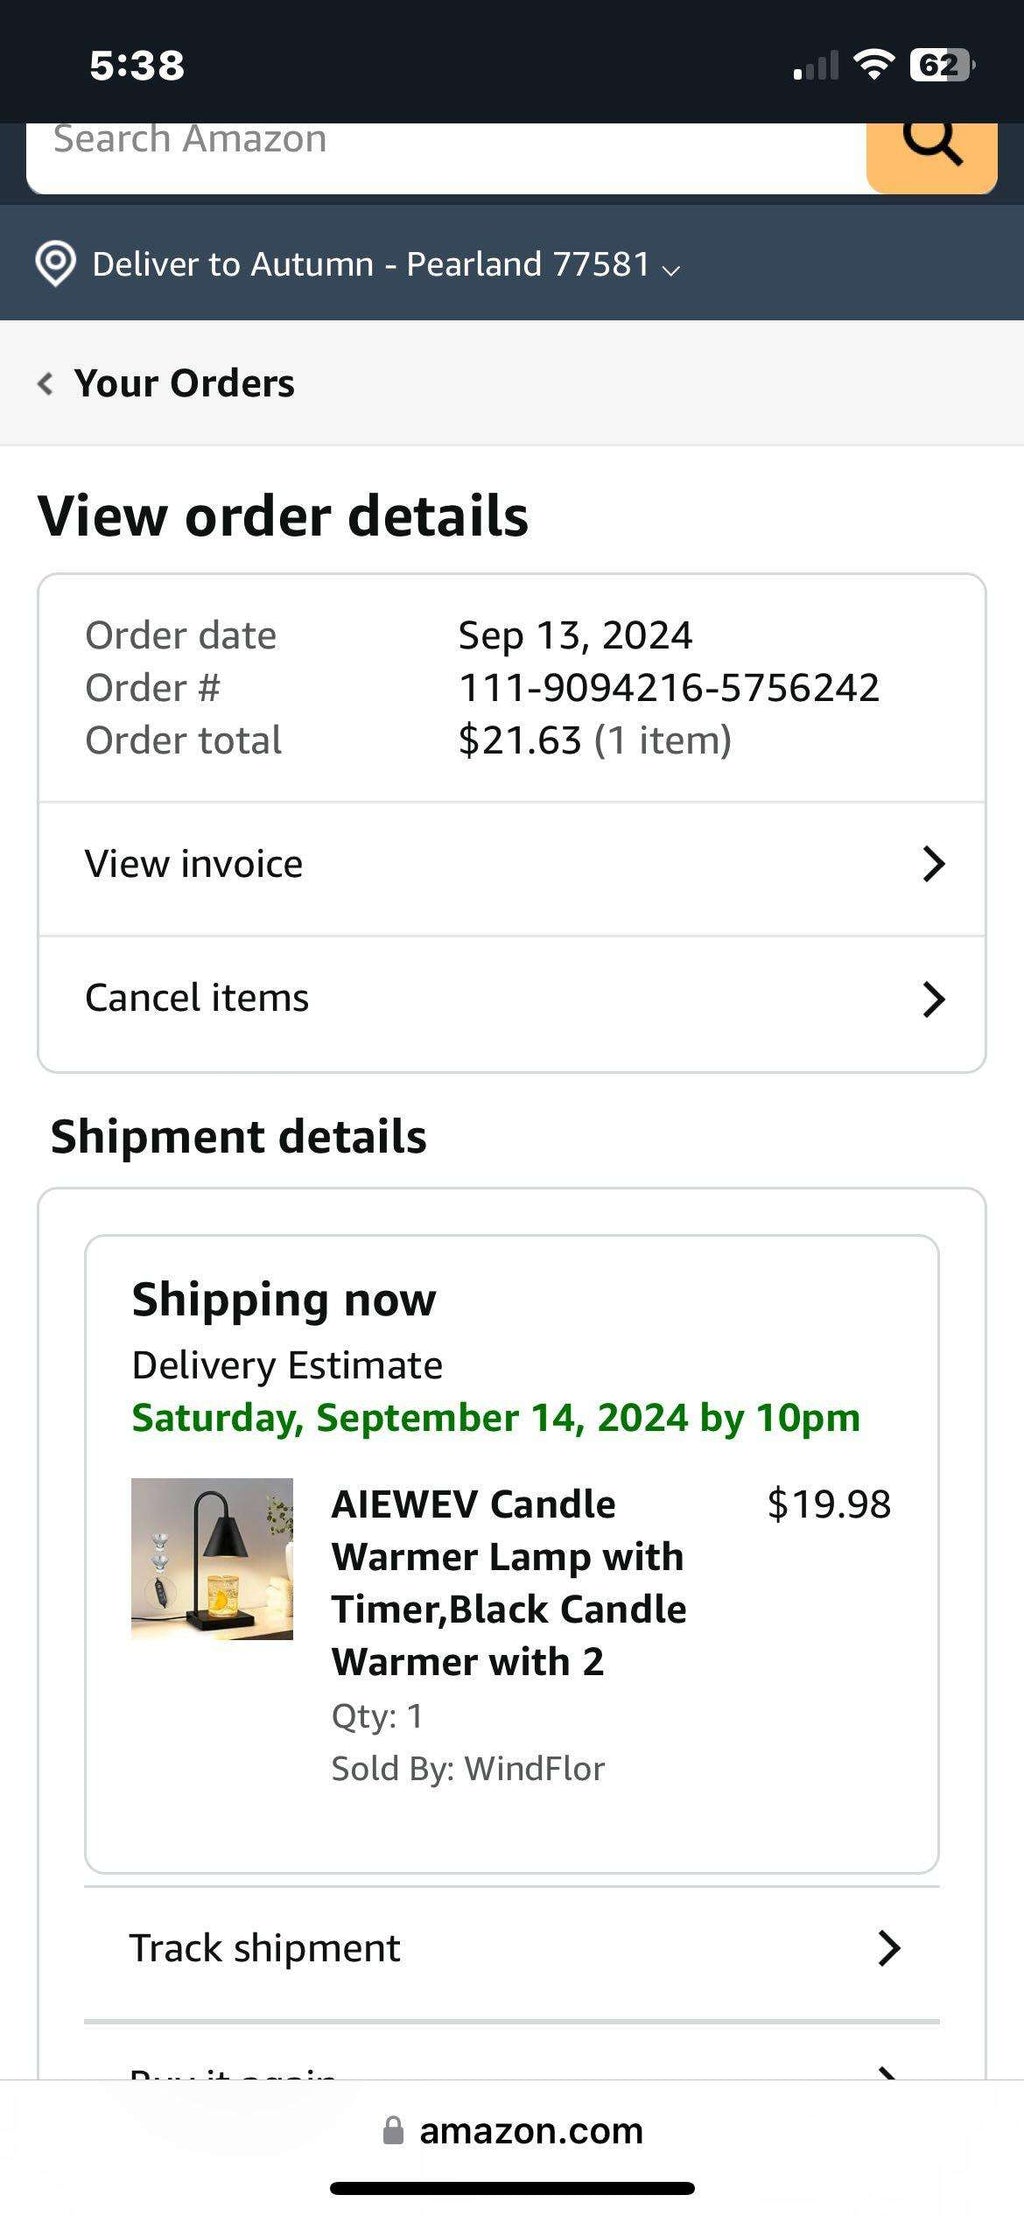This screenshot has width=1024, height=2216.
Task: Tap the back arrow beside Your Orders
Action: (45, 383)
